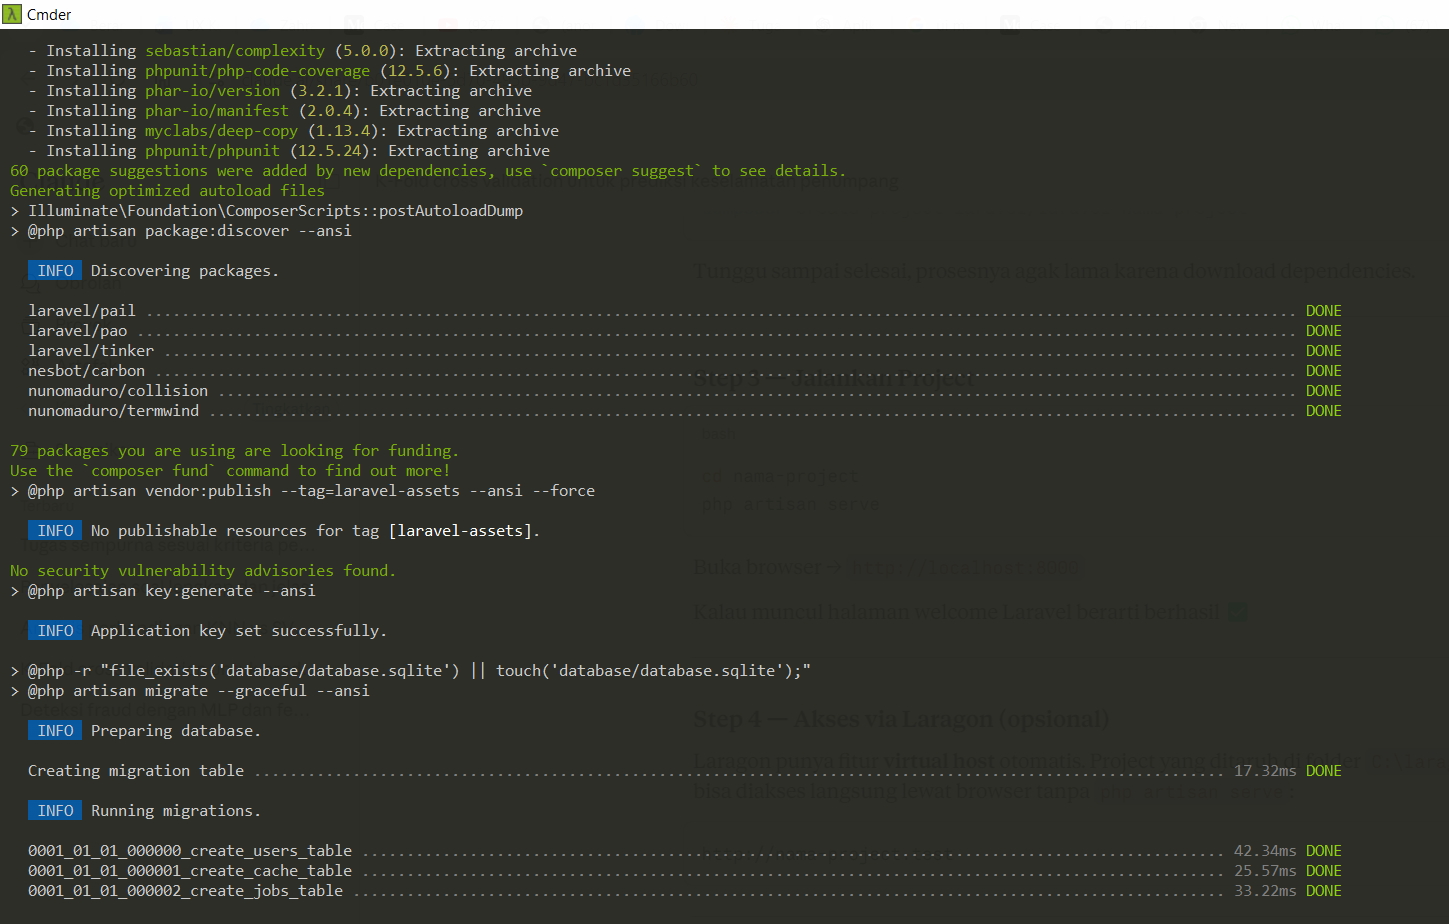The height and width of the screenshot is (924, 1449).
Task: Select the phpunit/php-code-coverage package name
Action: 257,71
